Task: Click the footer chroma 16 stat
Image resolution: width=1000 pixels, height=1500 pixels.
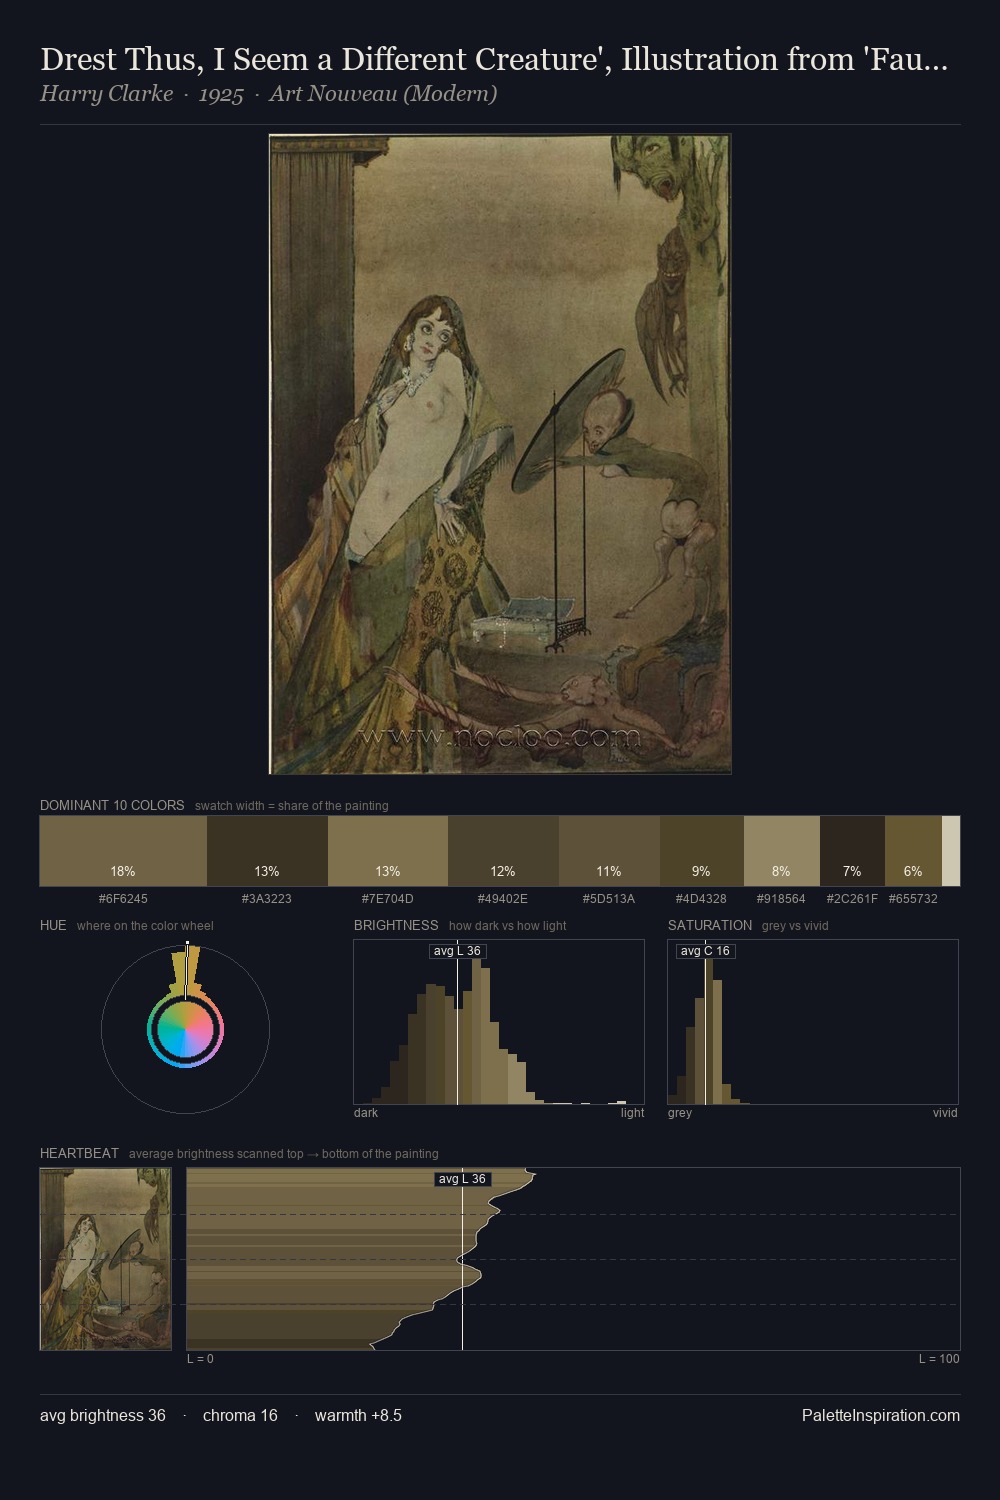Action: (x=240, y=1415)
